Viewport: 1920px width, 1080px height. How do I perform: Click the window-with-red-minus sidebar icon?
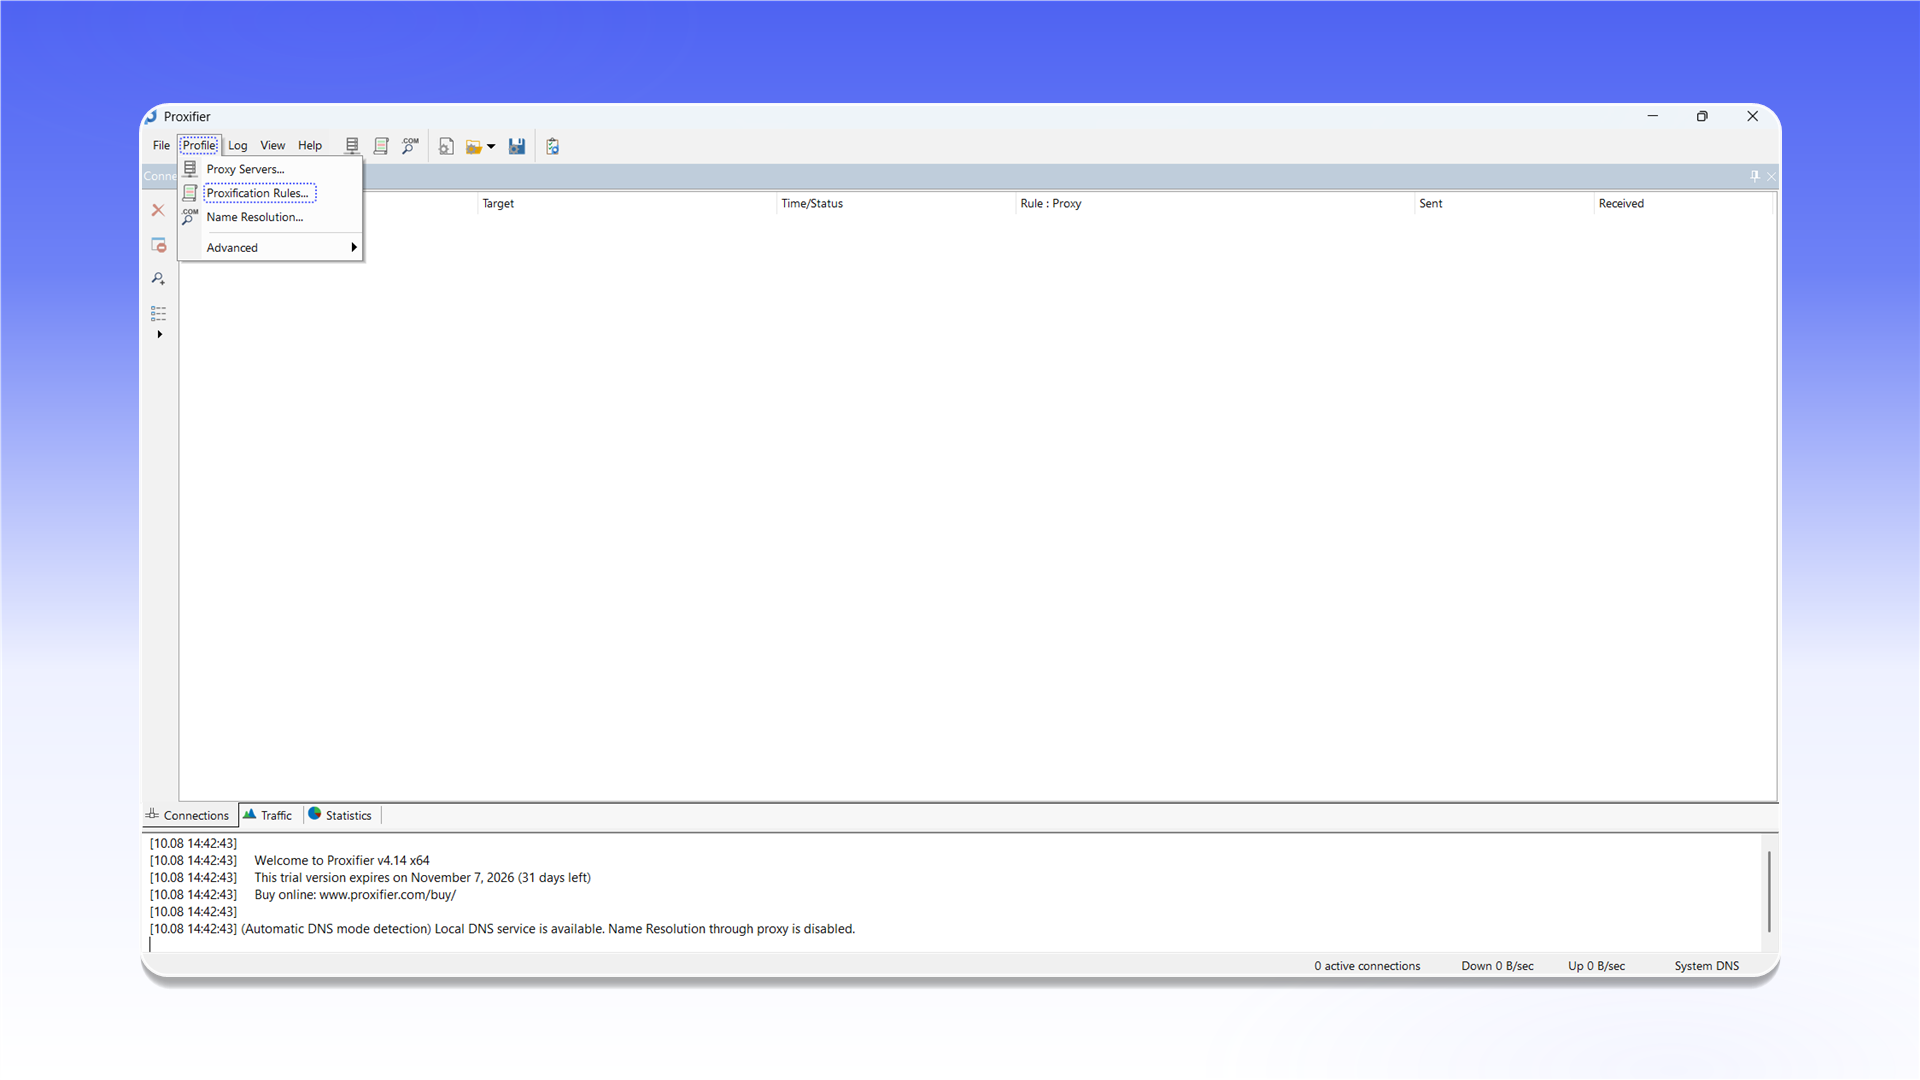point(158,244)
